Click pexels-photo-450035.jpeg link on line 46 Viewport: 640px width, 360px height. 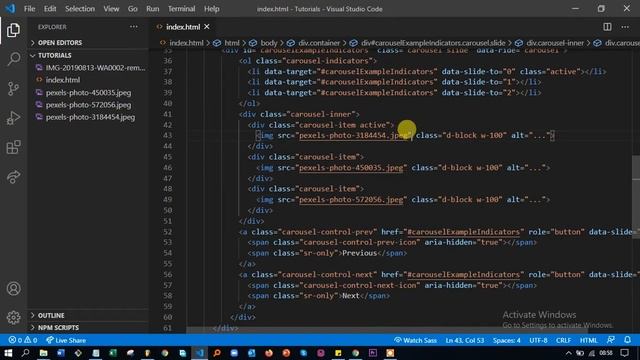(351, 168)
